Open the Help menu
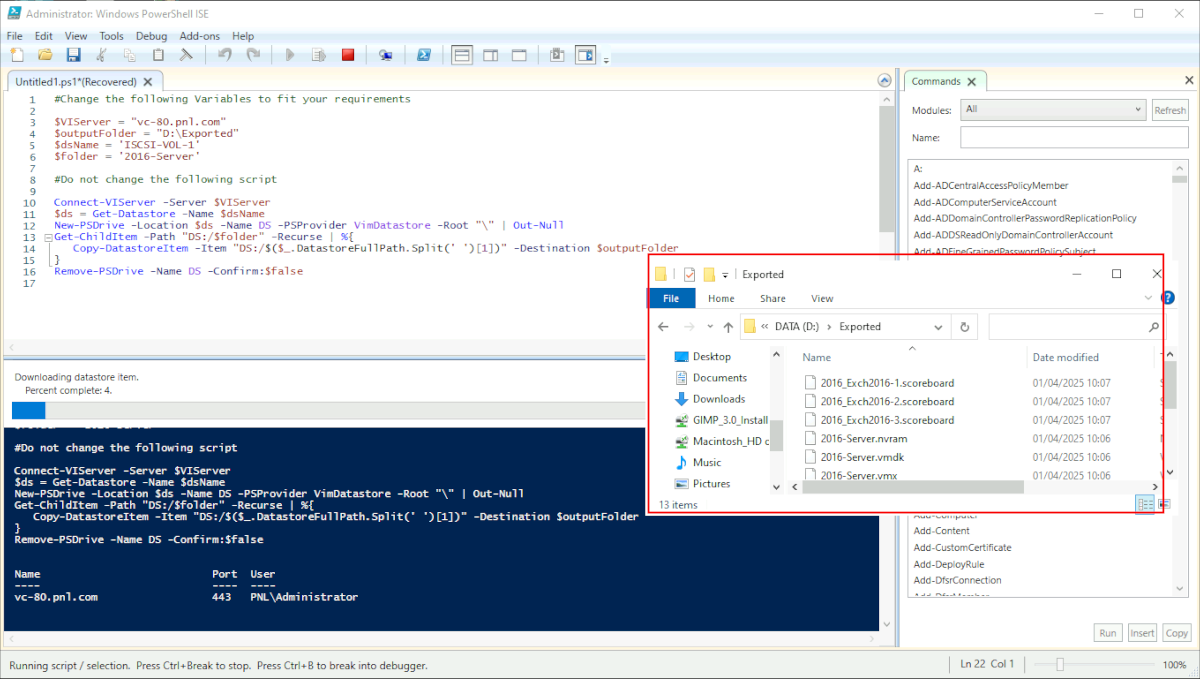 click(243, 36)
